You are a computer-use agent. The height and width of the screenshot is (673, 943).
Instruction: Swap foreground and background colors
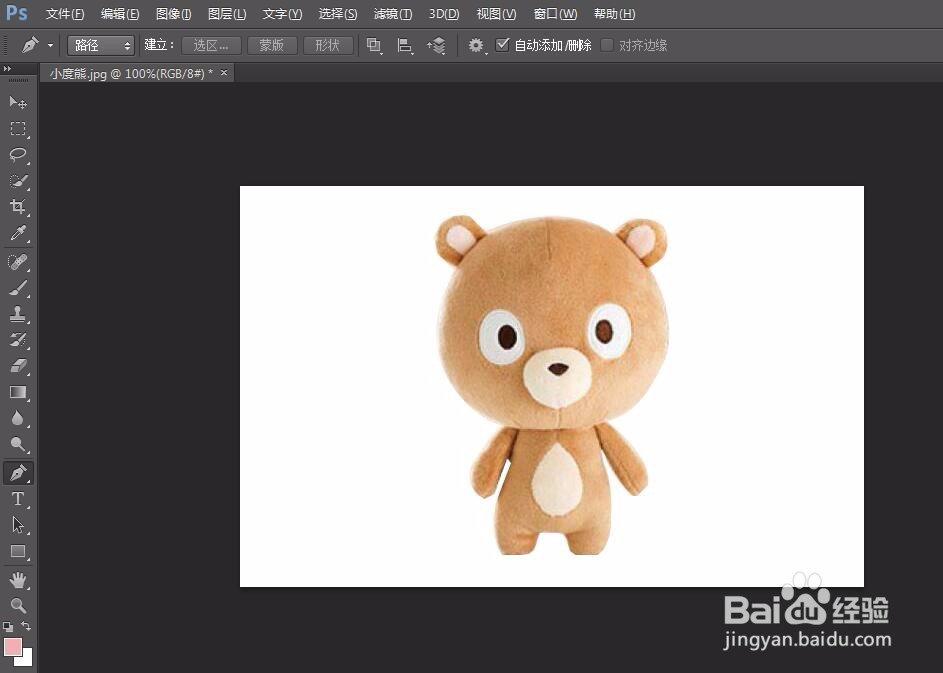(x=26, y=626)
